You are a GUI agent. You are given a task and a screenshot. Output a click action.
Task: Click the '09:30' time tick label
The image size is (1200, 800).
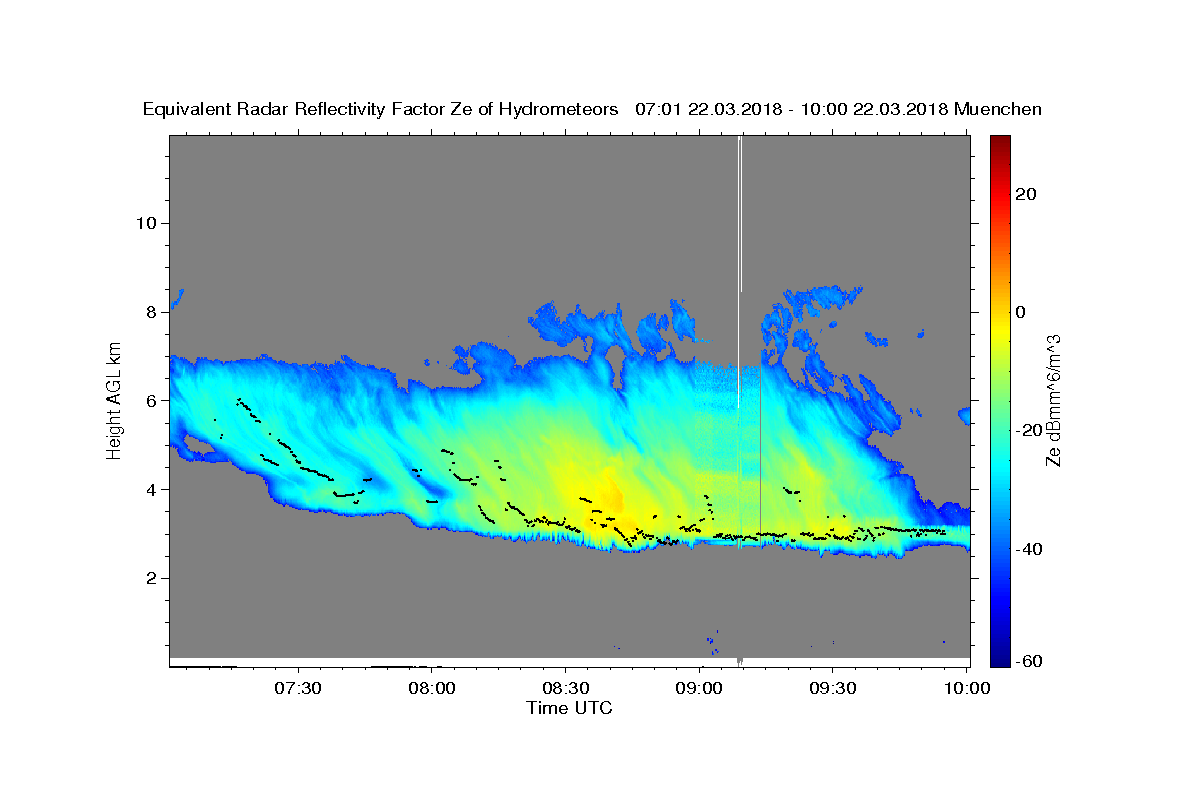(x=833, y=688)
